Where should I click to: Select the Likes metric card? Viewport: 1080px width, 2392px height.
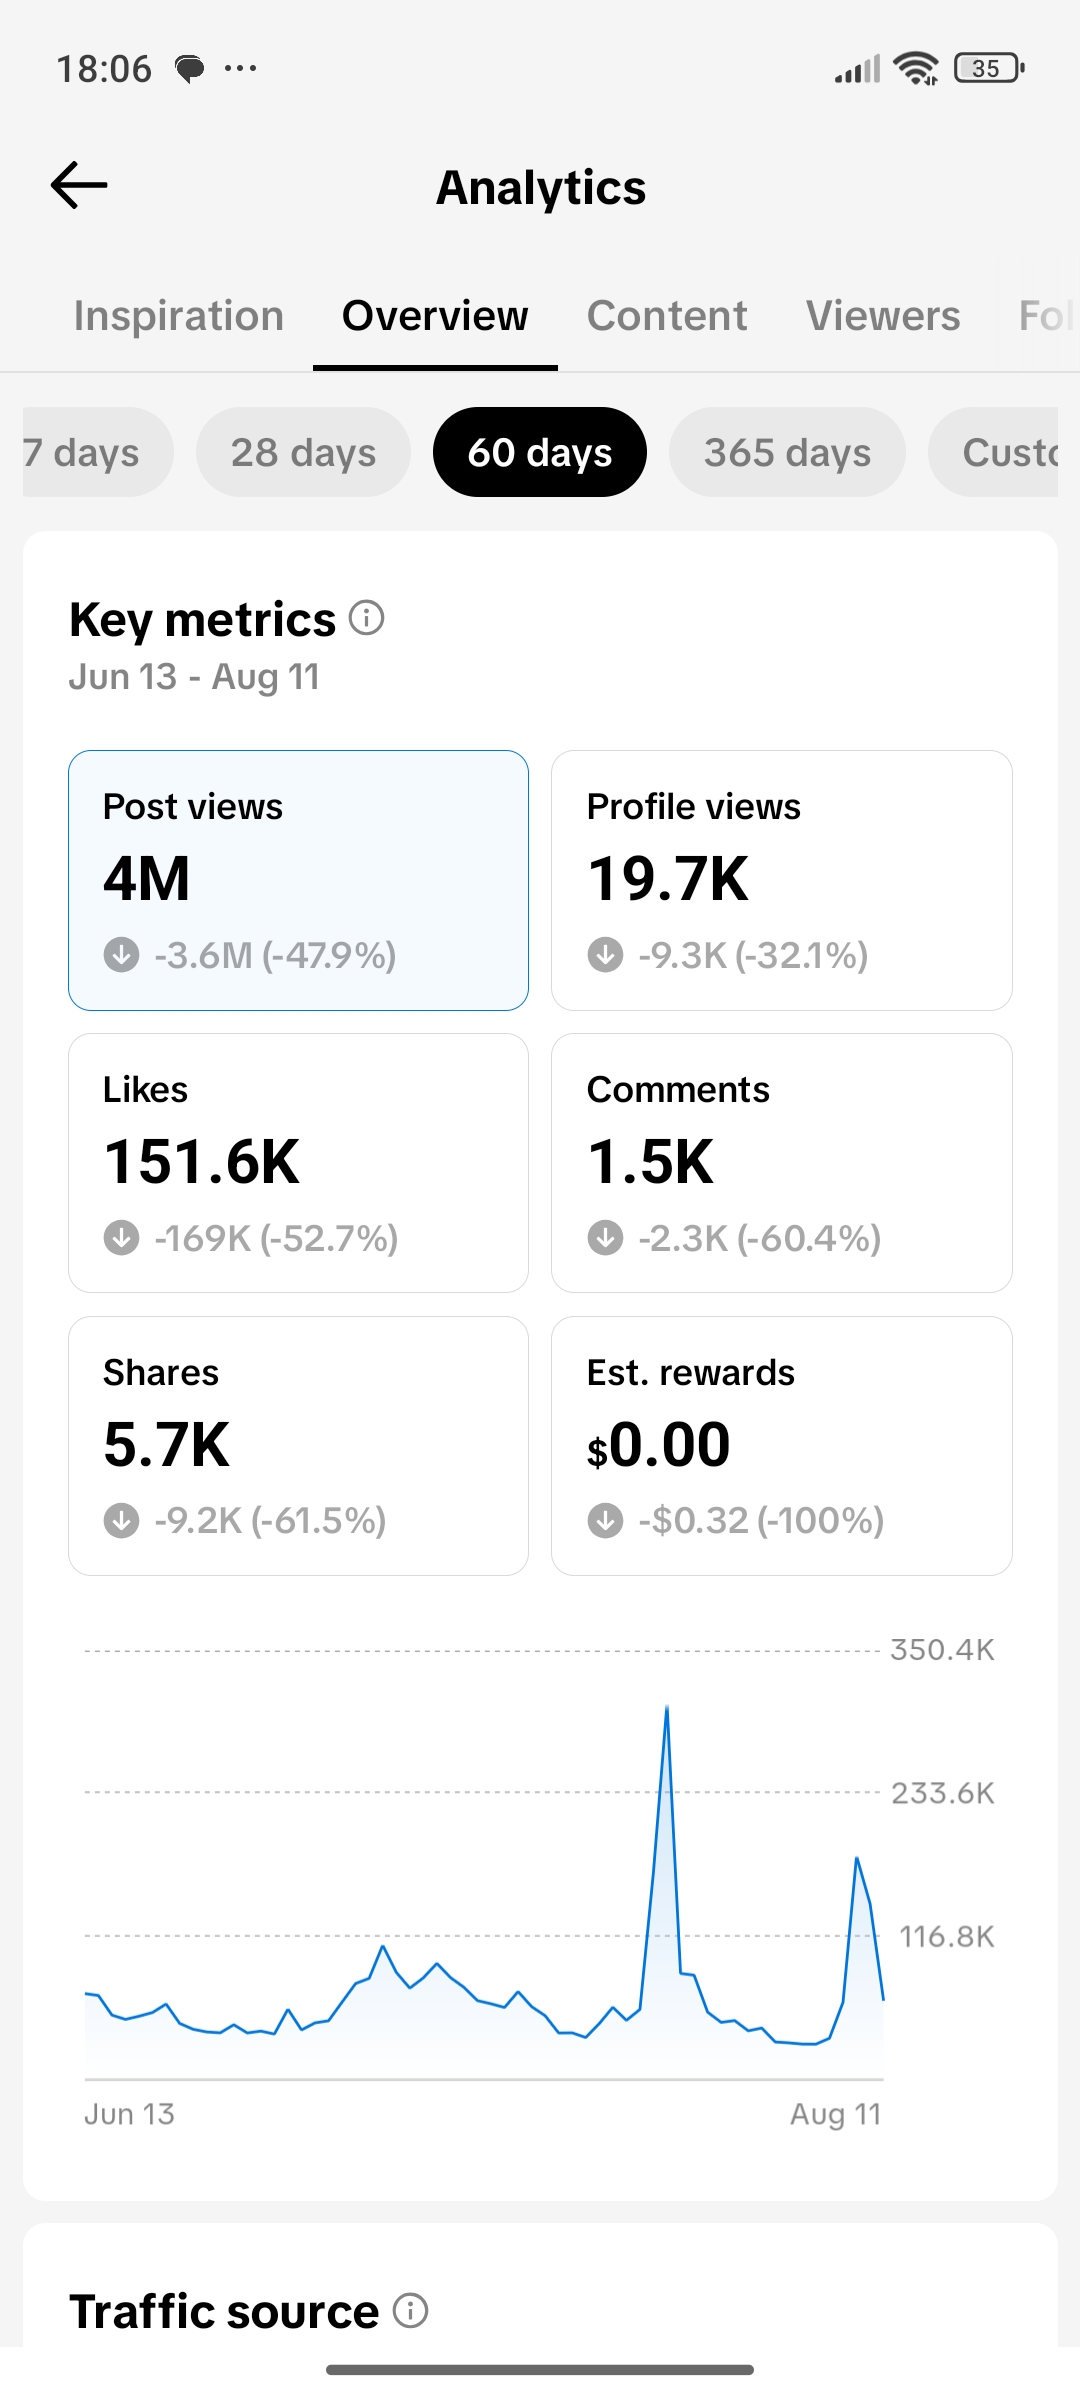pyautogui.click(x=298, y=1163)
